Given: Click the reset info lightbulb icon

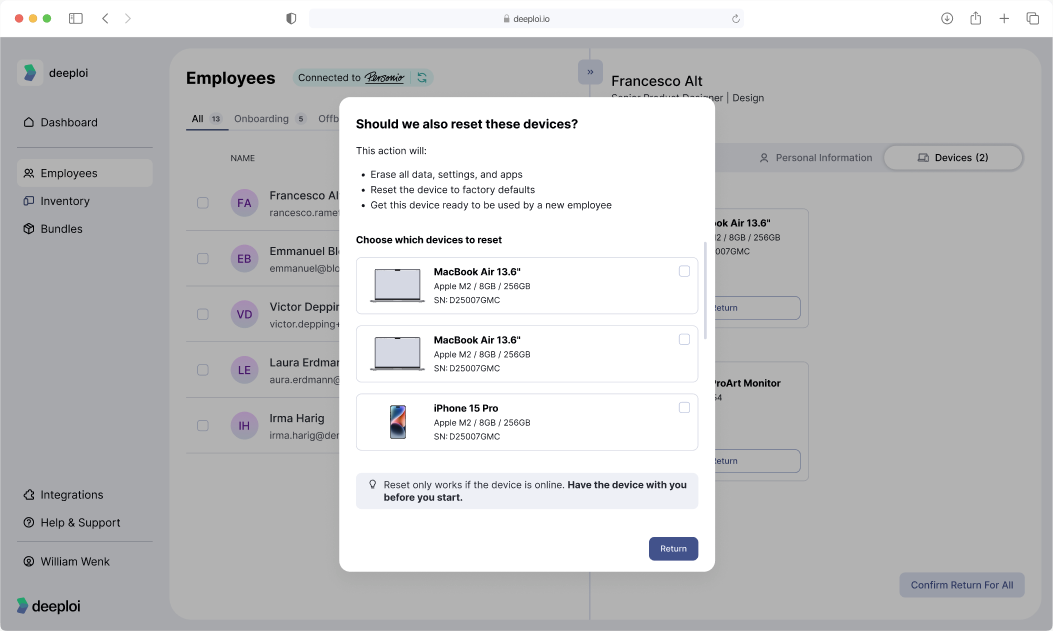Looking at the screenshot, I should coord(373,485).
